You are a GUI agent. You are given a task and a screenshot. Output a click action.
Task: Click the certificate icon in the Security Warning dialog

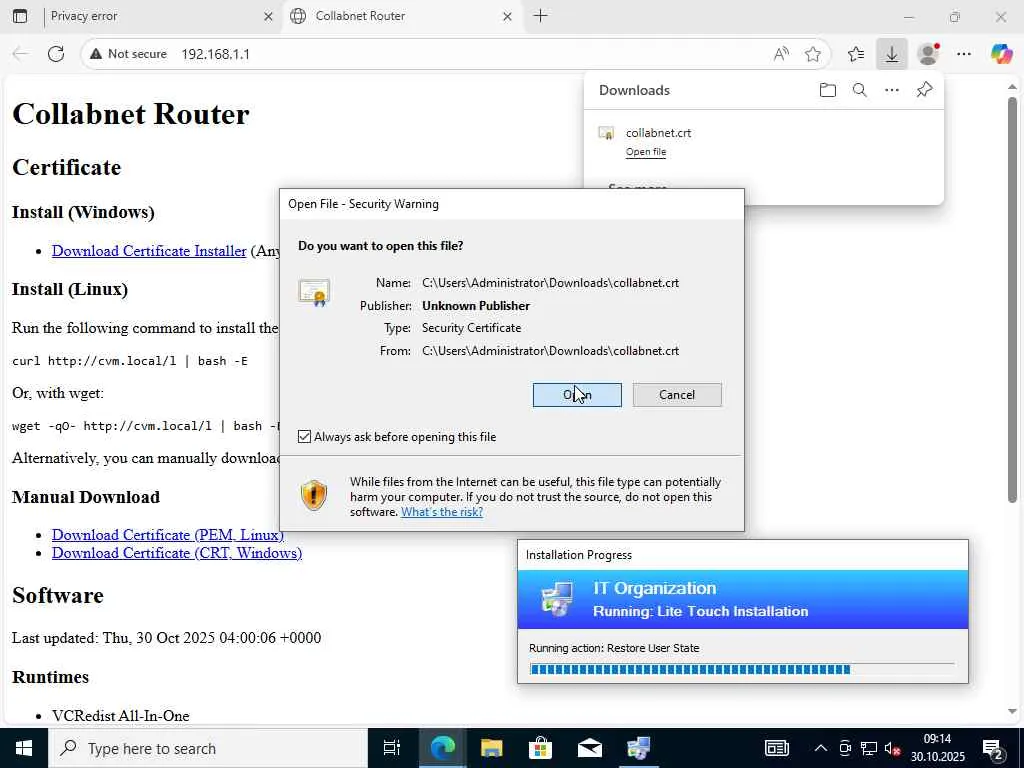pyautogui.click(x=314, y=293)
